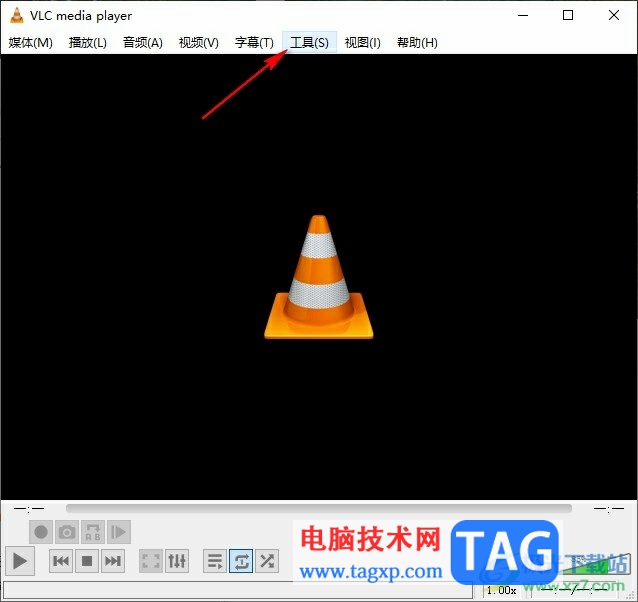Viewport: 638px width, 602px height.
Task: Toggle the A-B loop button
Action: click(x=93, y=532)
